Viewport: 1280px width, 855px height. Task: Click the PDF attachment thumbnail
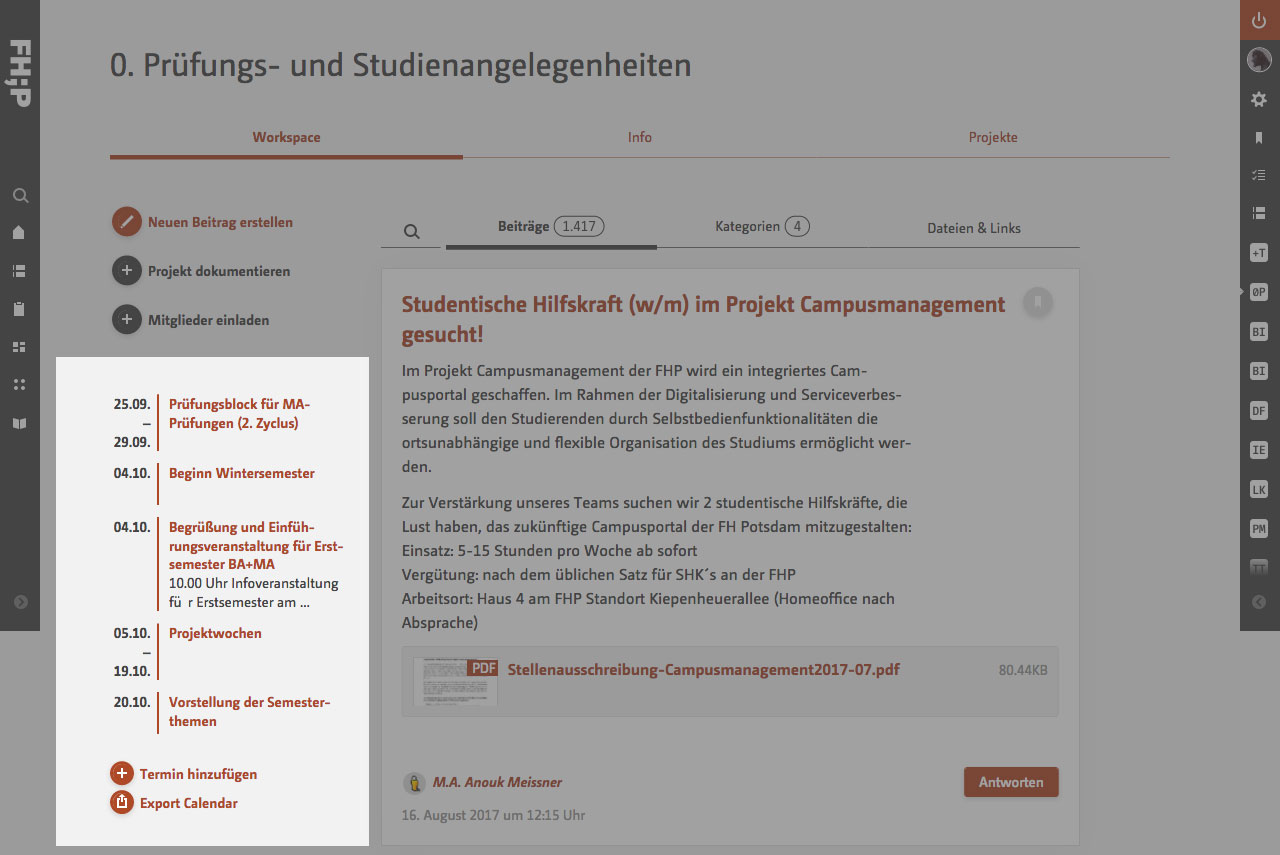click(456, 681)
